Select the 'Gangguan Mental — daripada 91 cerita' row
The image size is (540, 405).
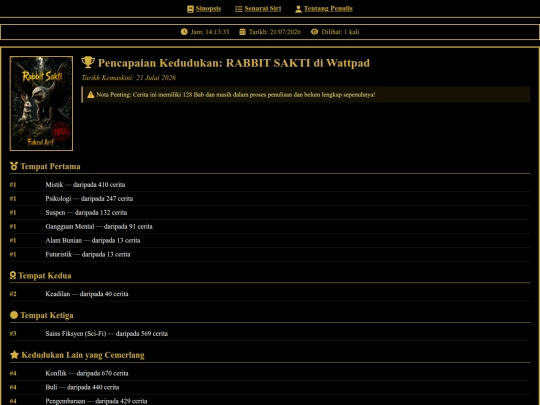pos(270,226)
